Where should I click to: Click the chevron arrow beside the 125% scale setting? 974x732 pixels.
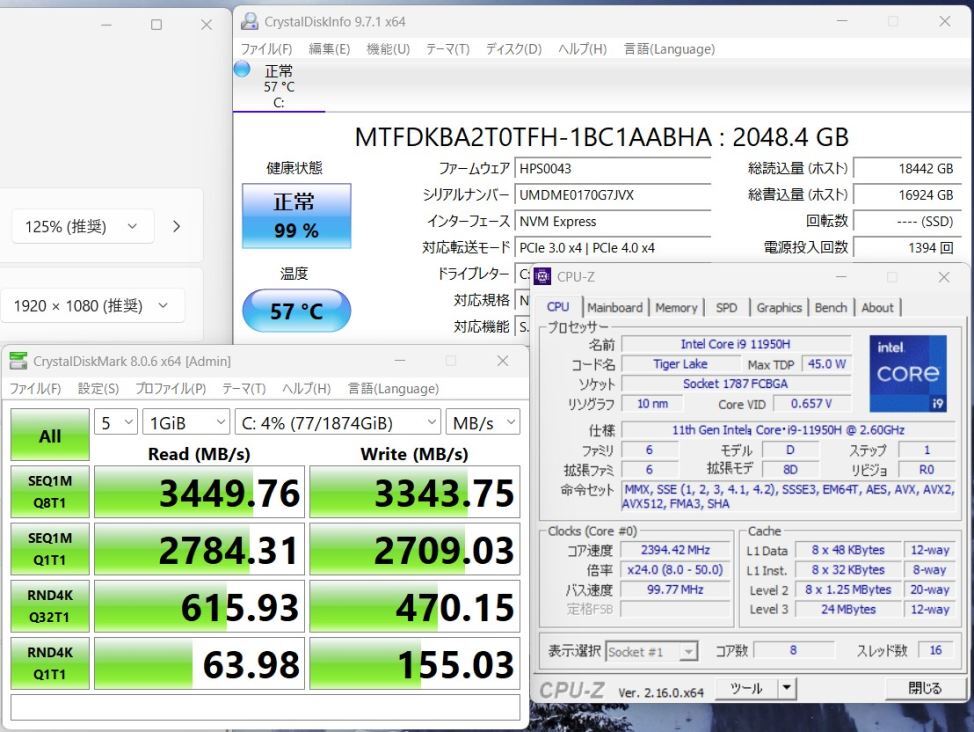[177, 226]
